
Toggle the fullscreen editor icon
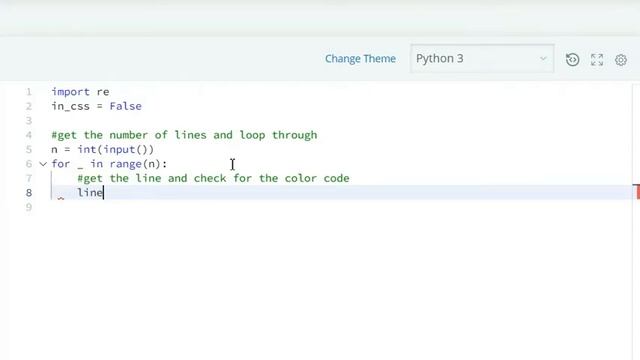pyautogui.click(x=597, y=60)
